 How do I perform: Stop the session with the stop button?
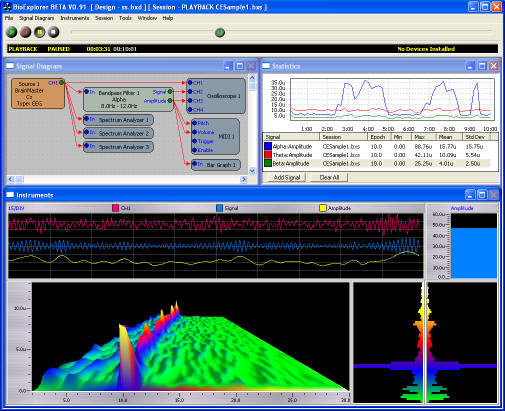pyautogui.click(x=54, y=32)
